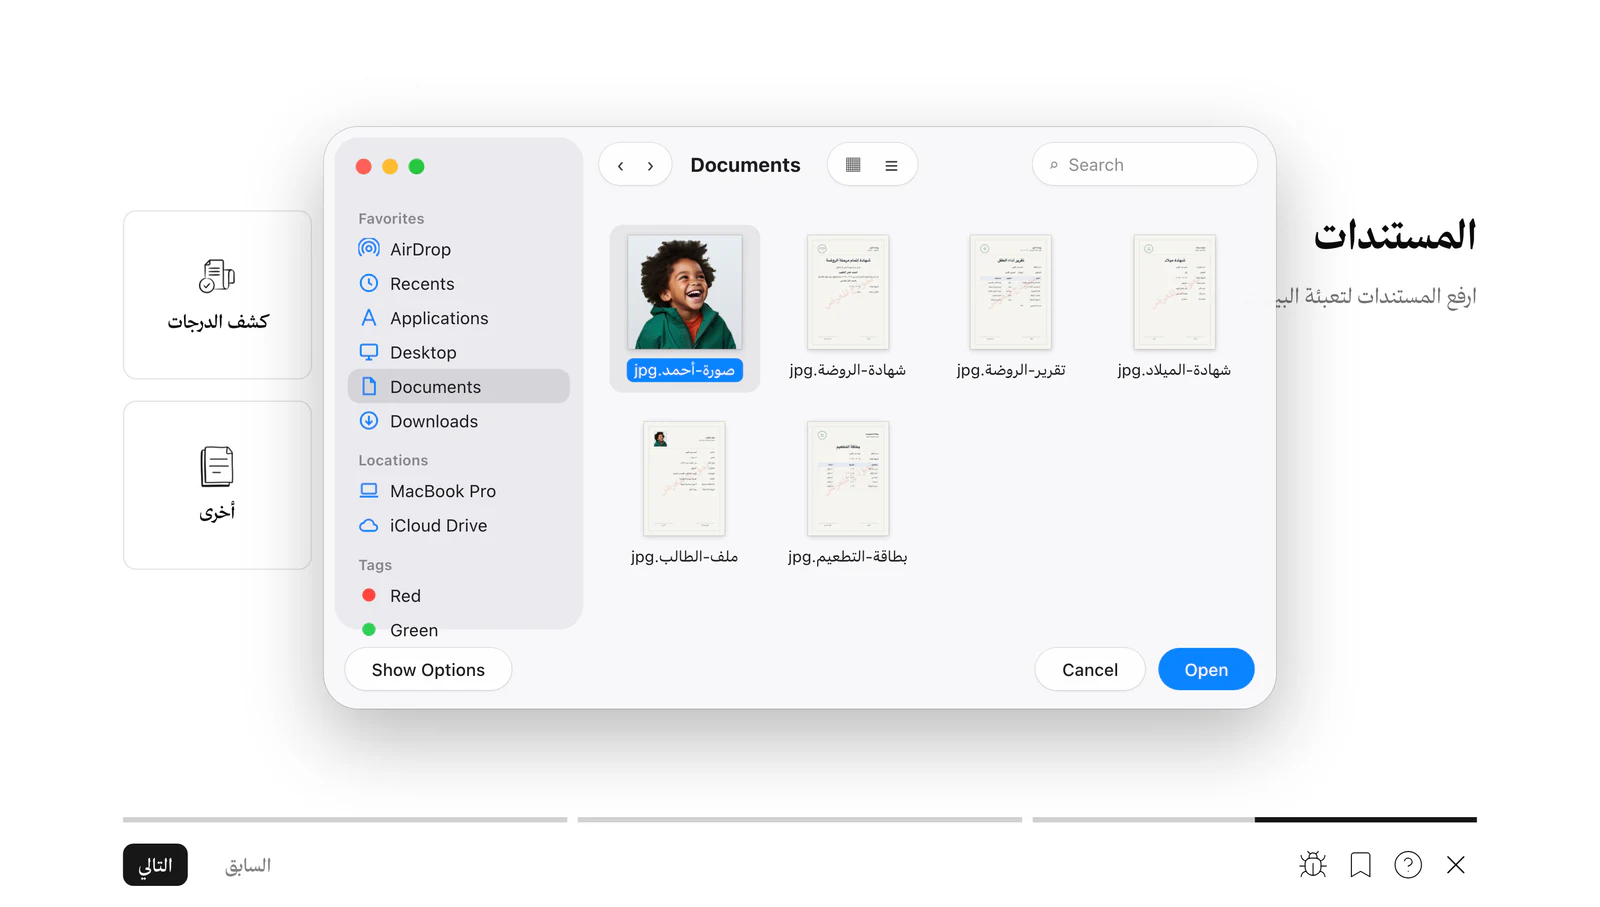Select the بطاقة-التطعيم.jpg file
The width and height of the screenshot is (1600, 907).
point(848,494)
